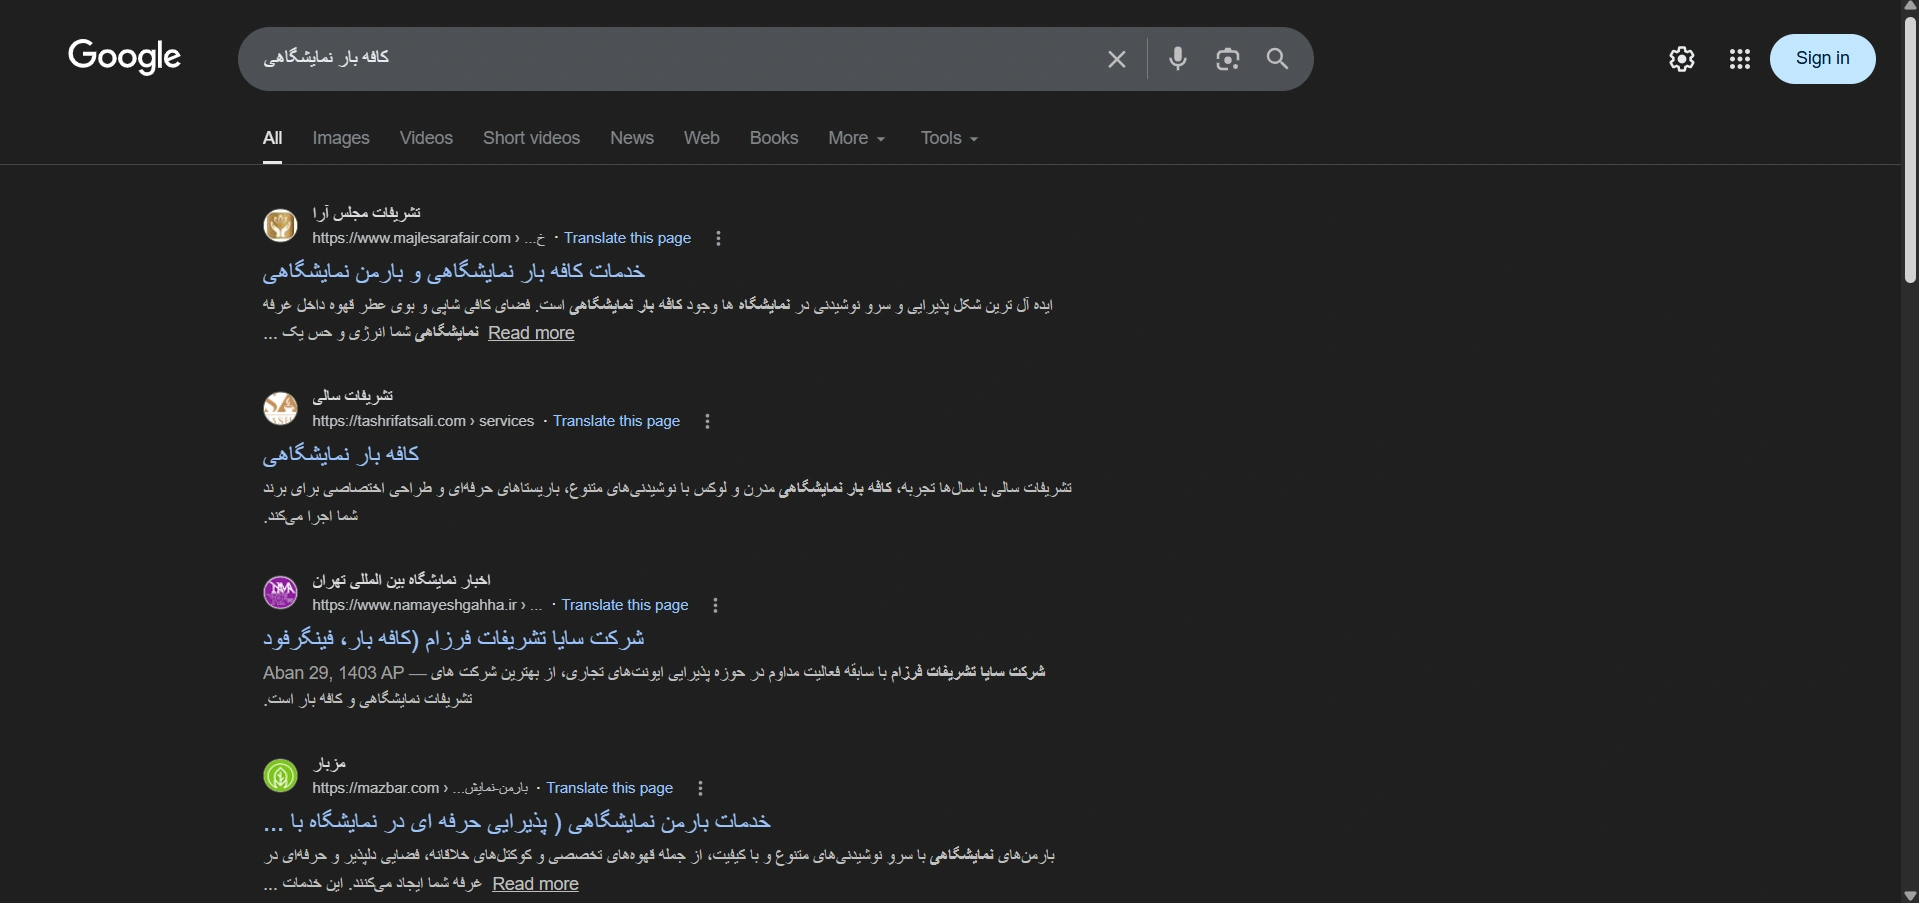Translate the tashrifatsali.com result page
This screenshot has height=903, width=1919.
[616, 421]
